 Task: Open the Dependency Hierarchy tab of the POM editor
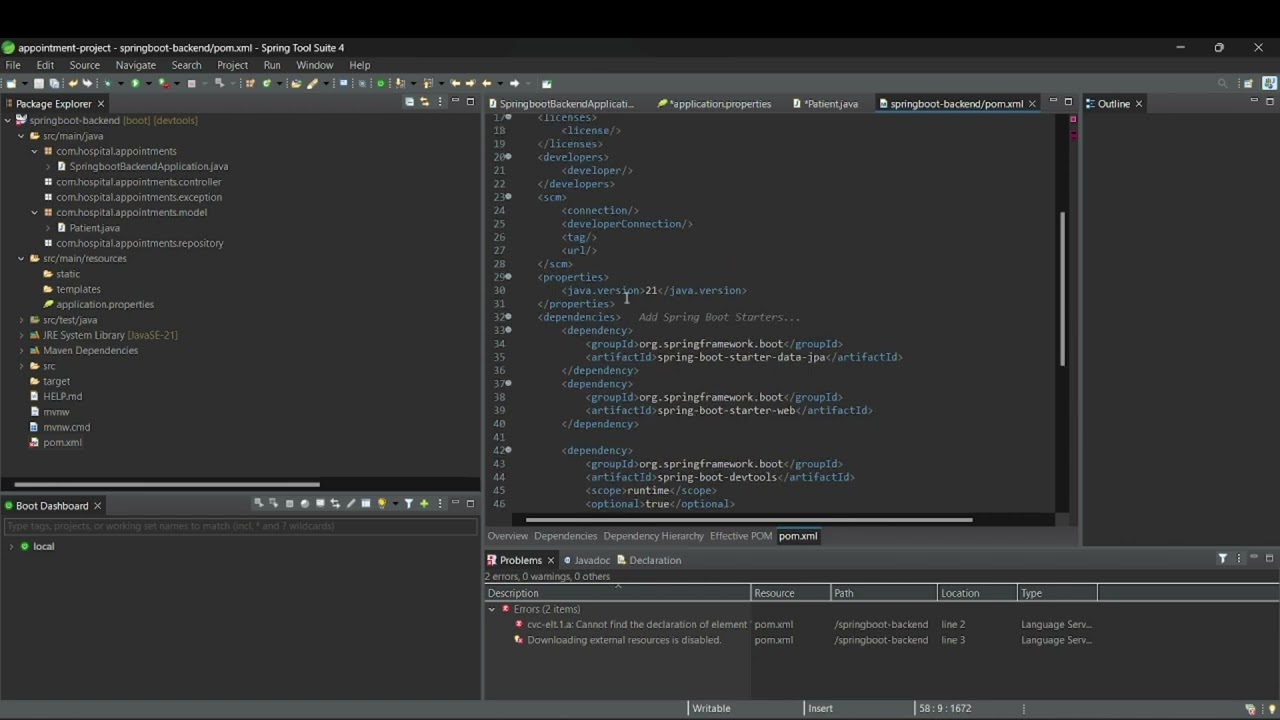653,536
